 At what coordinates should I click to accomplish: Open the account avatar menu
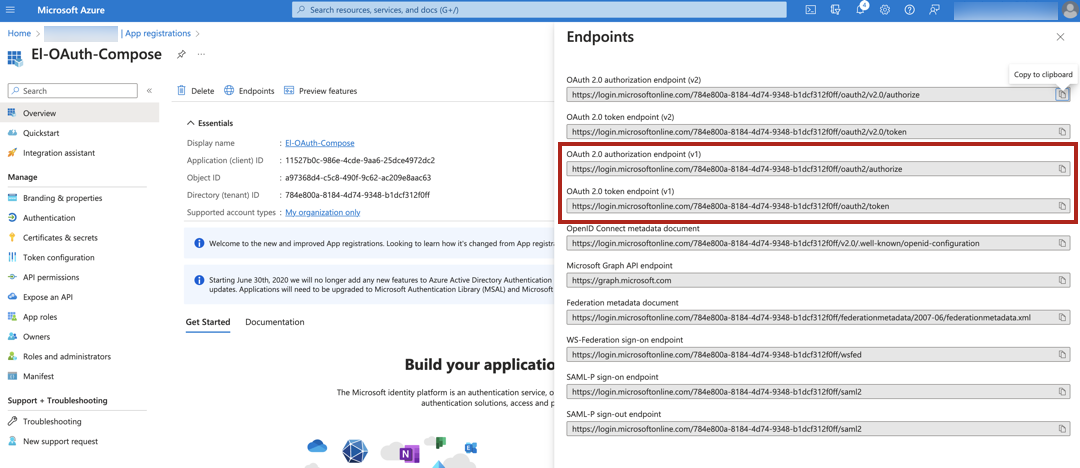click(x=1069, y=10)
